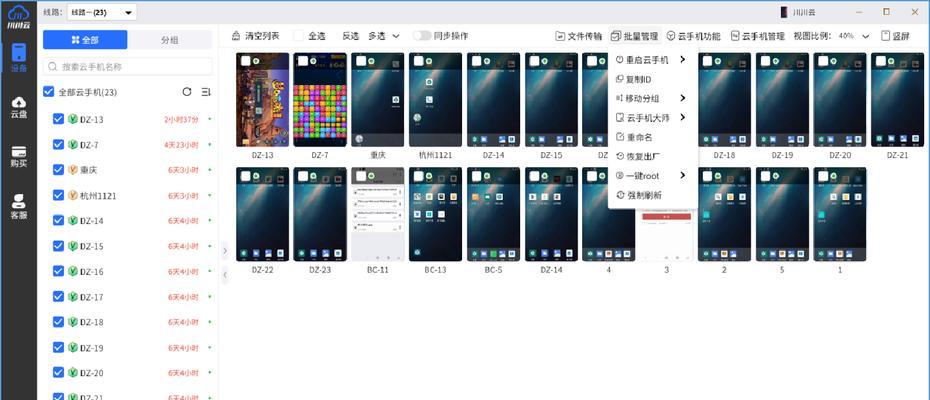The width and height of the screenshot is (930, 400).
Task: Click the list sort icon beside refresh
Action: coord(206,92)
